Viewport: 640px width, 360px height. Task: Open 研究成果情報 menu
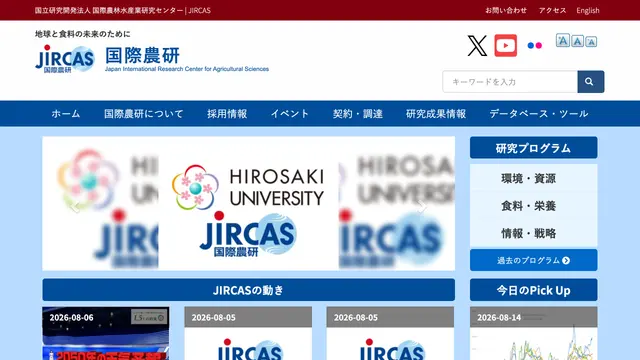436,113
